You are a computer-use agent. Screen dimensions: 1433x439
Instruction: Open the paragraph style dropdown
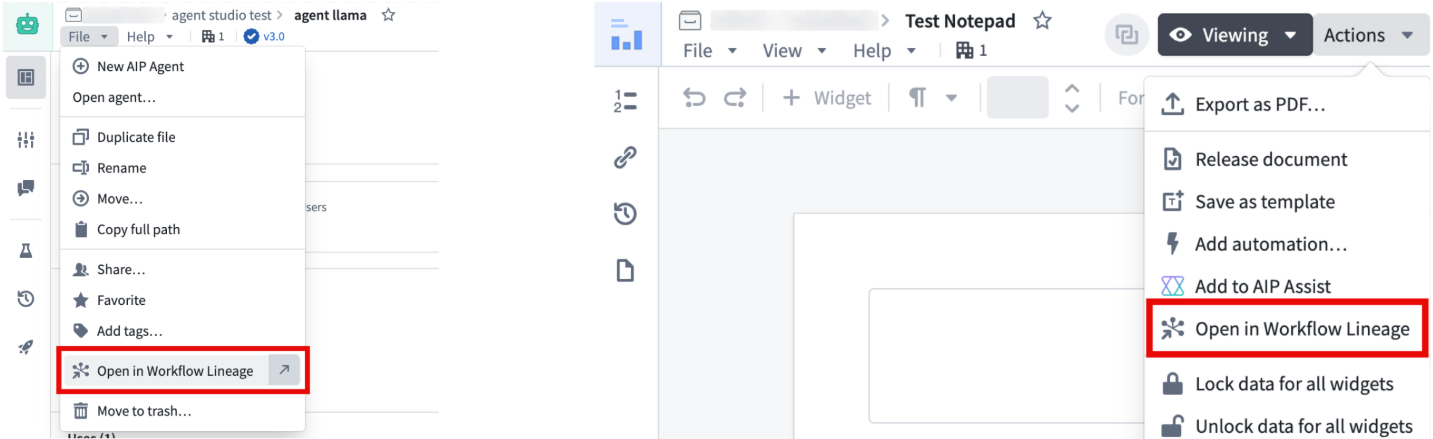click(x=932, y=97)
